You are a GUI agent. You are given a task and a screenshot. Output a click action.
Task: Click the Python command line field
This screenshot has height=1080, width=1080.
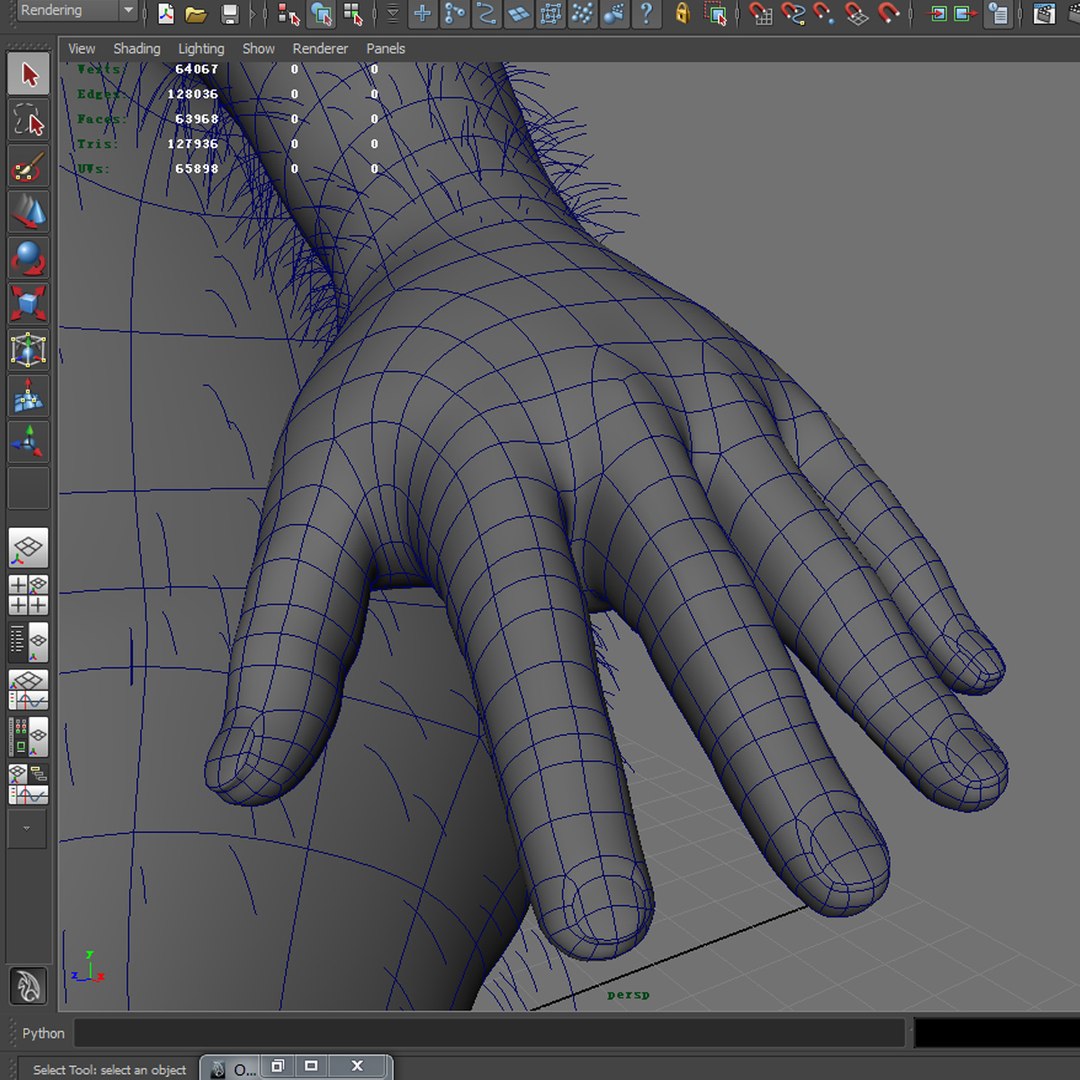(489, 1032)
